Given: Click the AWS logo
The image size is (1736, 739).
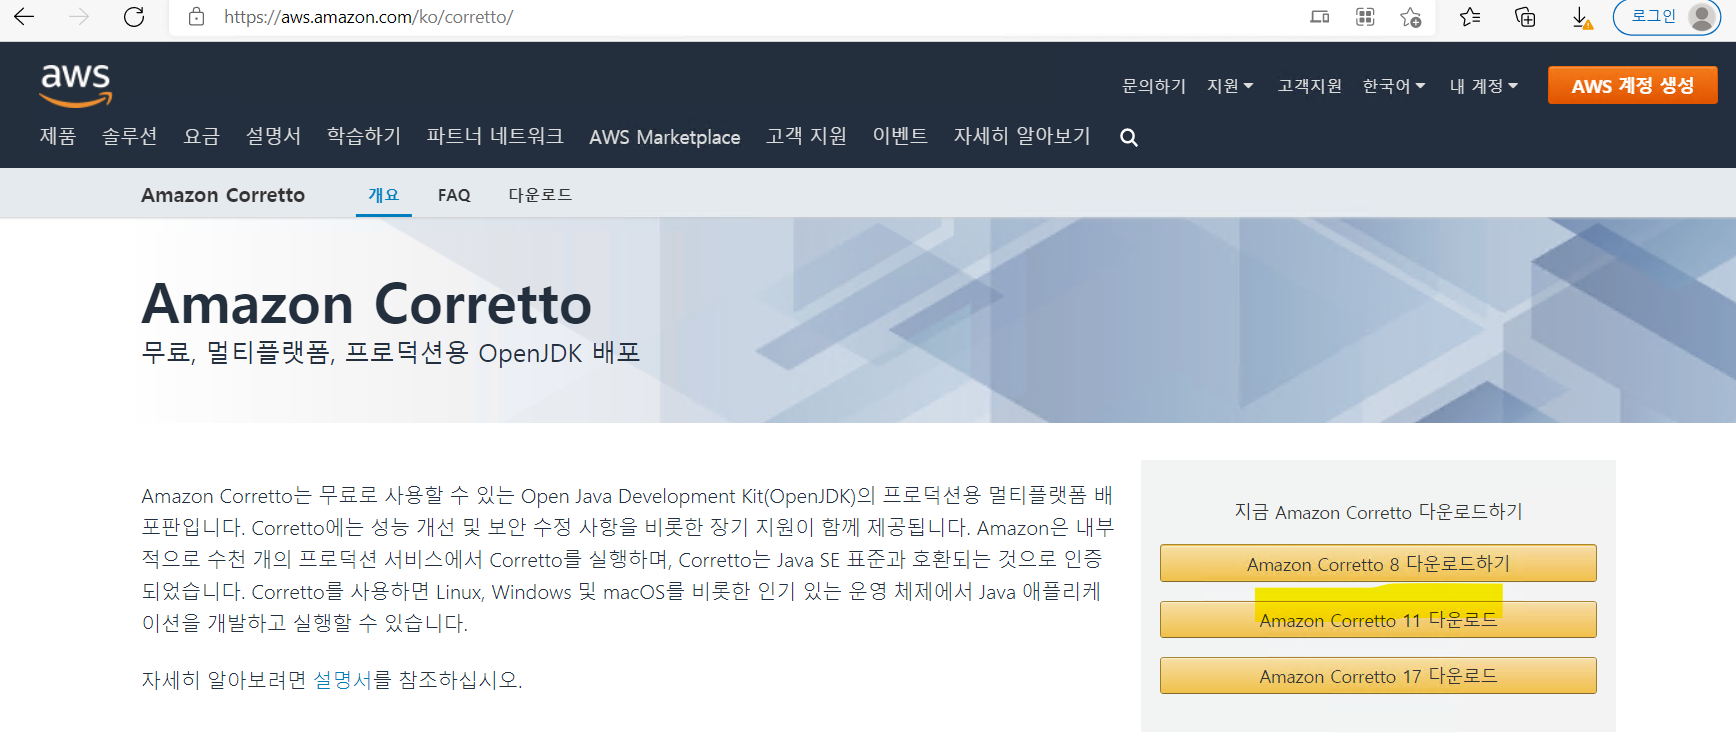Looking at the screenshot, I should [76, 85].
